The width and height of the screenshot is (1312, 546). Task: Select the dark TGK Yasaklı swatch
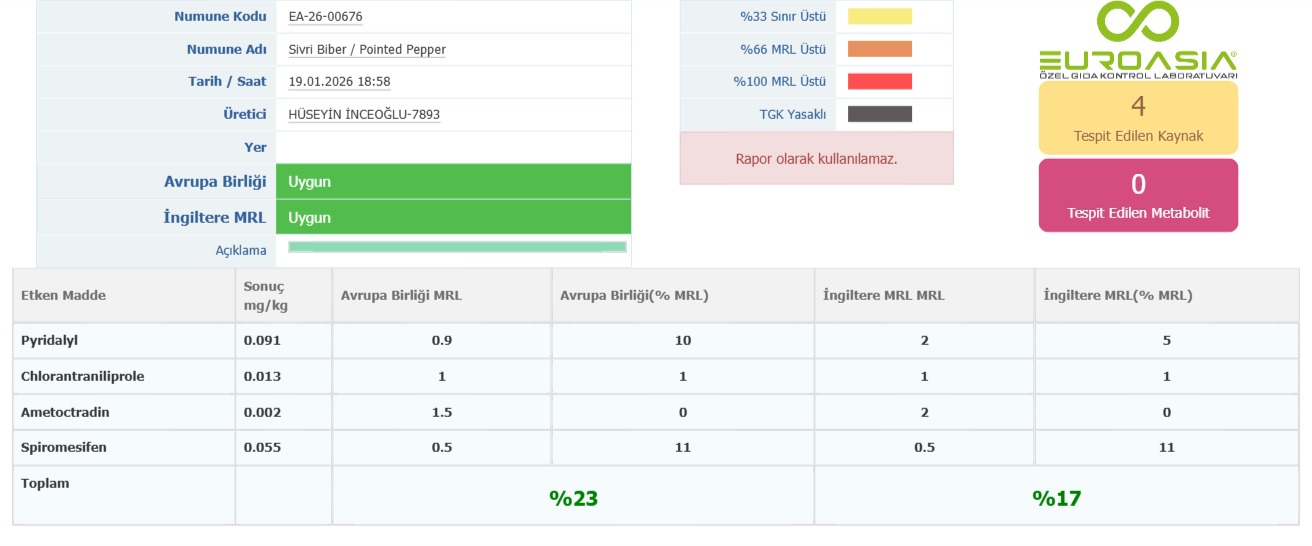coord(880,114)
